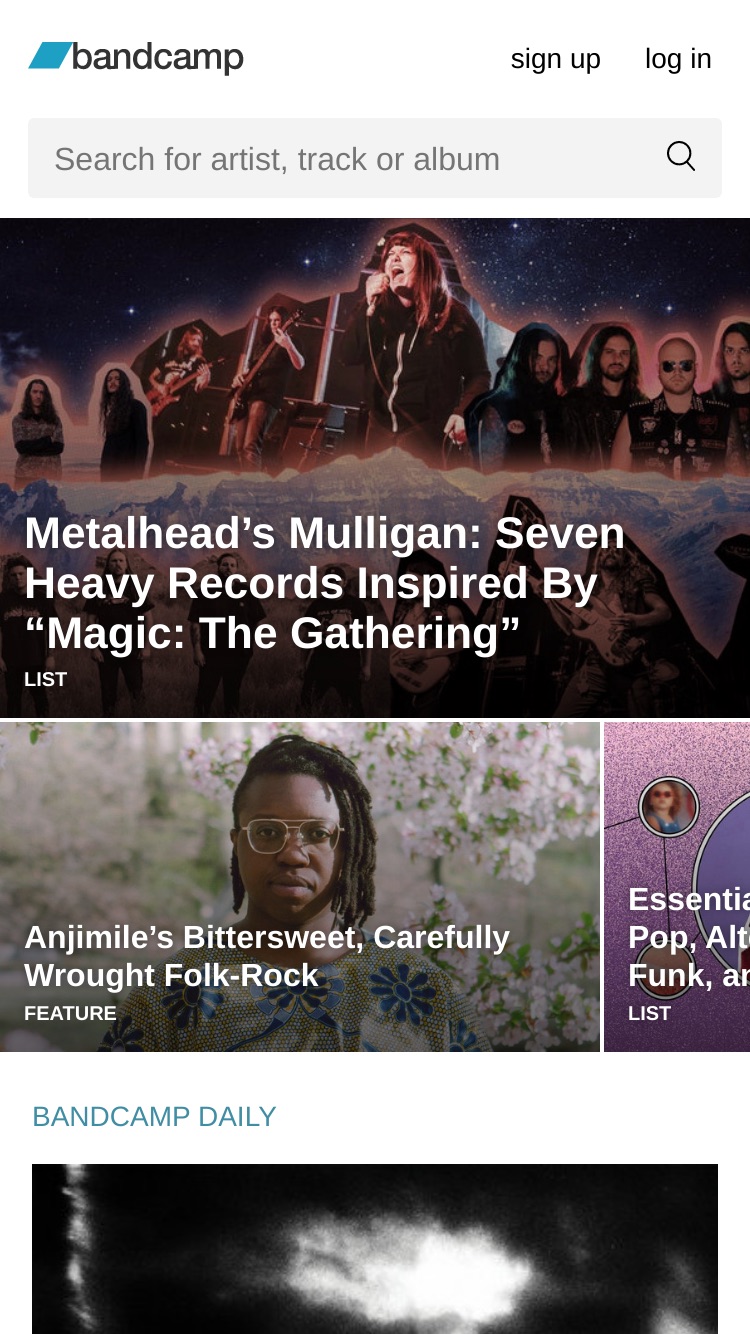Image resolution: width=750 pixels, height=1334 pixels.
Task: Select the red-haired circular avatar on purple card
Action: 668,806
